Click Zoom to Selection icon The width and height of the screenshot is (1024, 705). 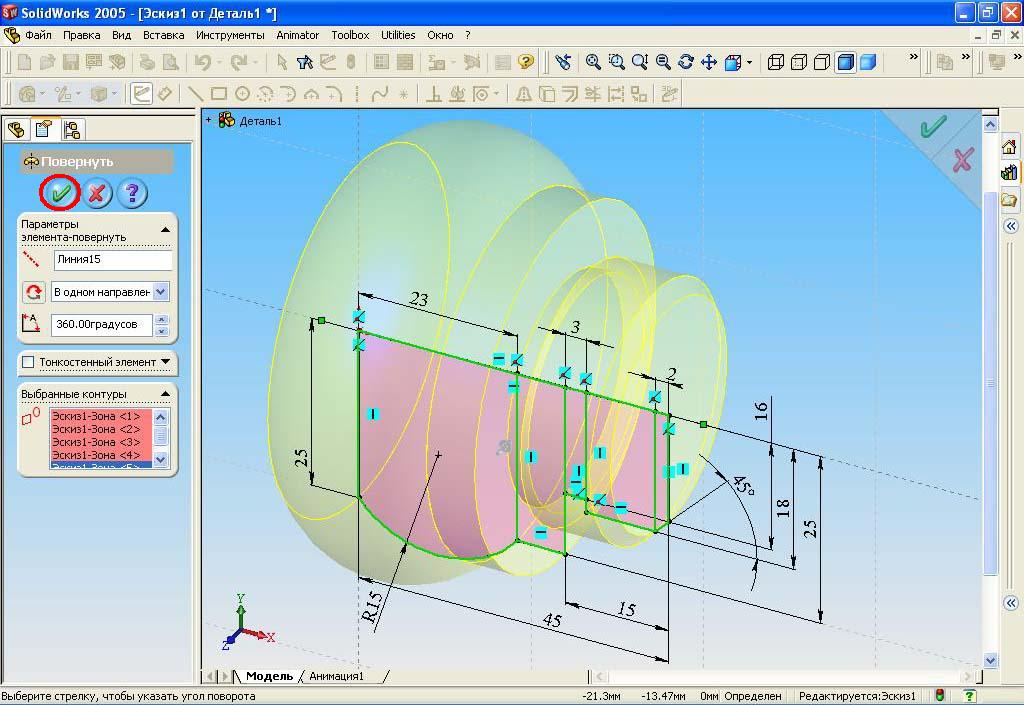point(663,62)
